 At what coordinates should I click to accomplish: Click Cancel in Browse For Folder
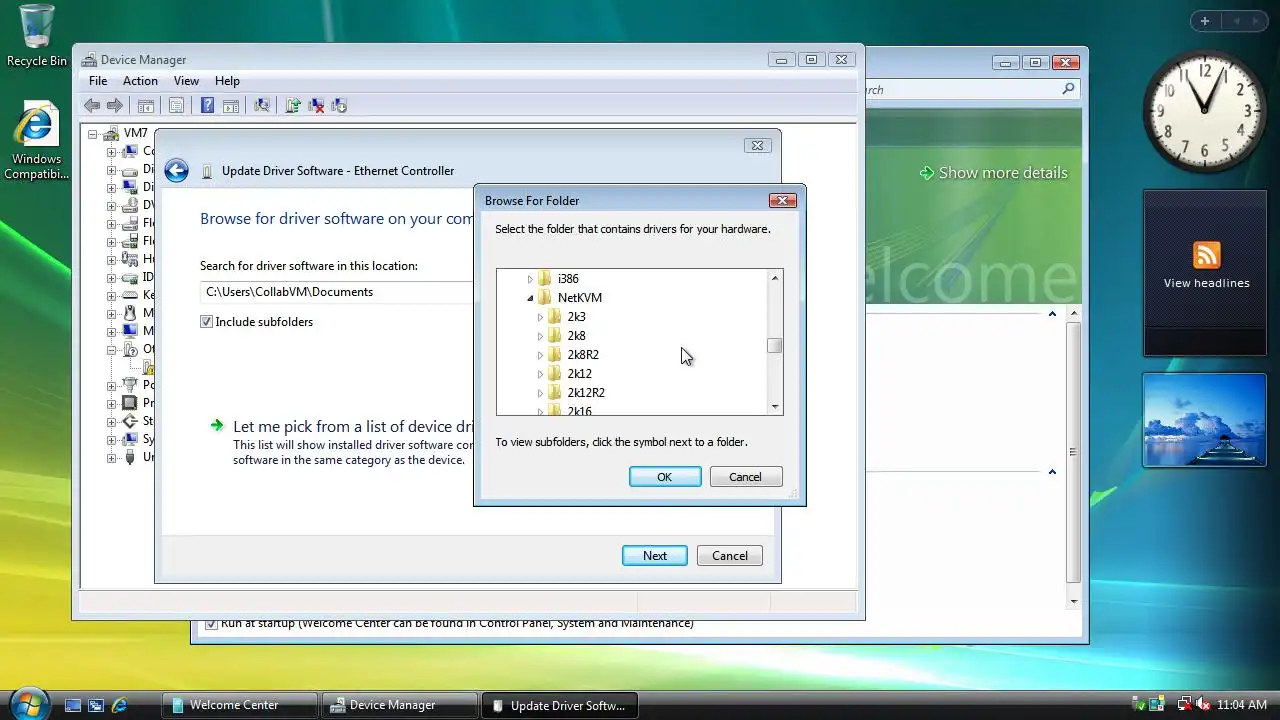[745, 477]
